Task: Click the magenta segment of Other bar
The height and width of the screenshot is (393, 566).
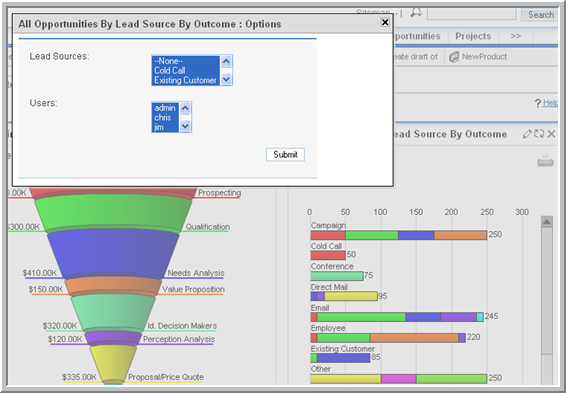Action: pos(399,379)
